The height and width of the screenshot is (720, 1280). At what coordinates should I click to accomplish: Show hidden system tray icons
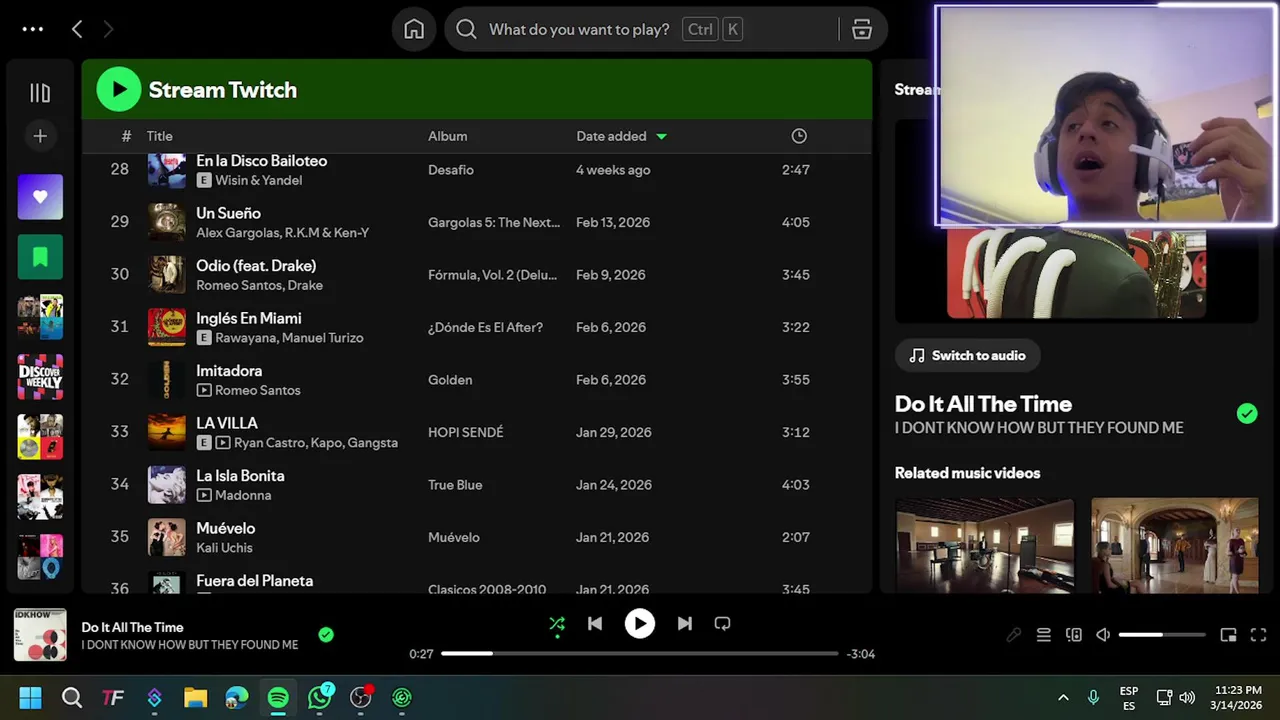(x=1063, y=698)
